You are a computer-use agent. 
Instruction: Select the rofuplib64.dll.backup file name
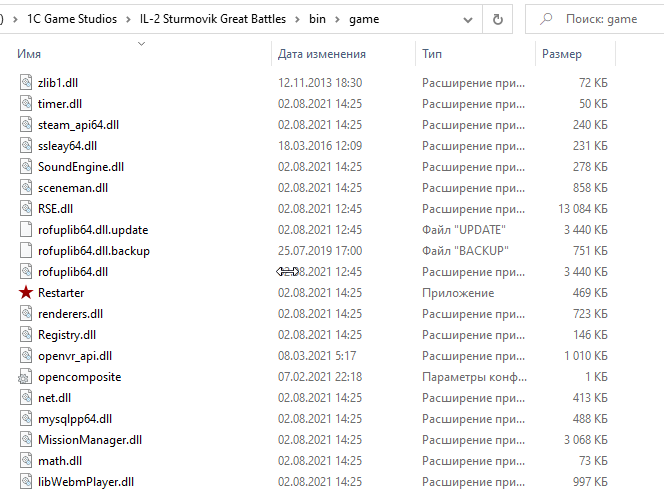click(x=94, y=251)
